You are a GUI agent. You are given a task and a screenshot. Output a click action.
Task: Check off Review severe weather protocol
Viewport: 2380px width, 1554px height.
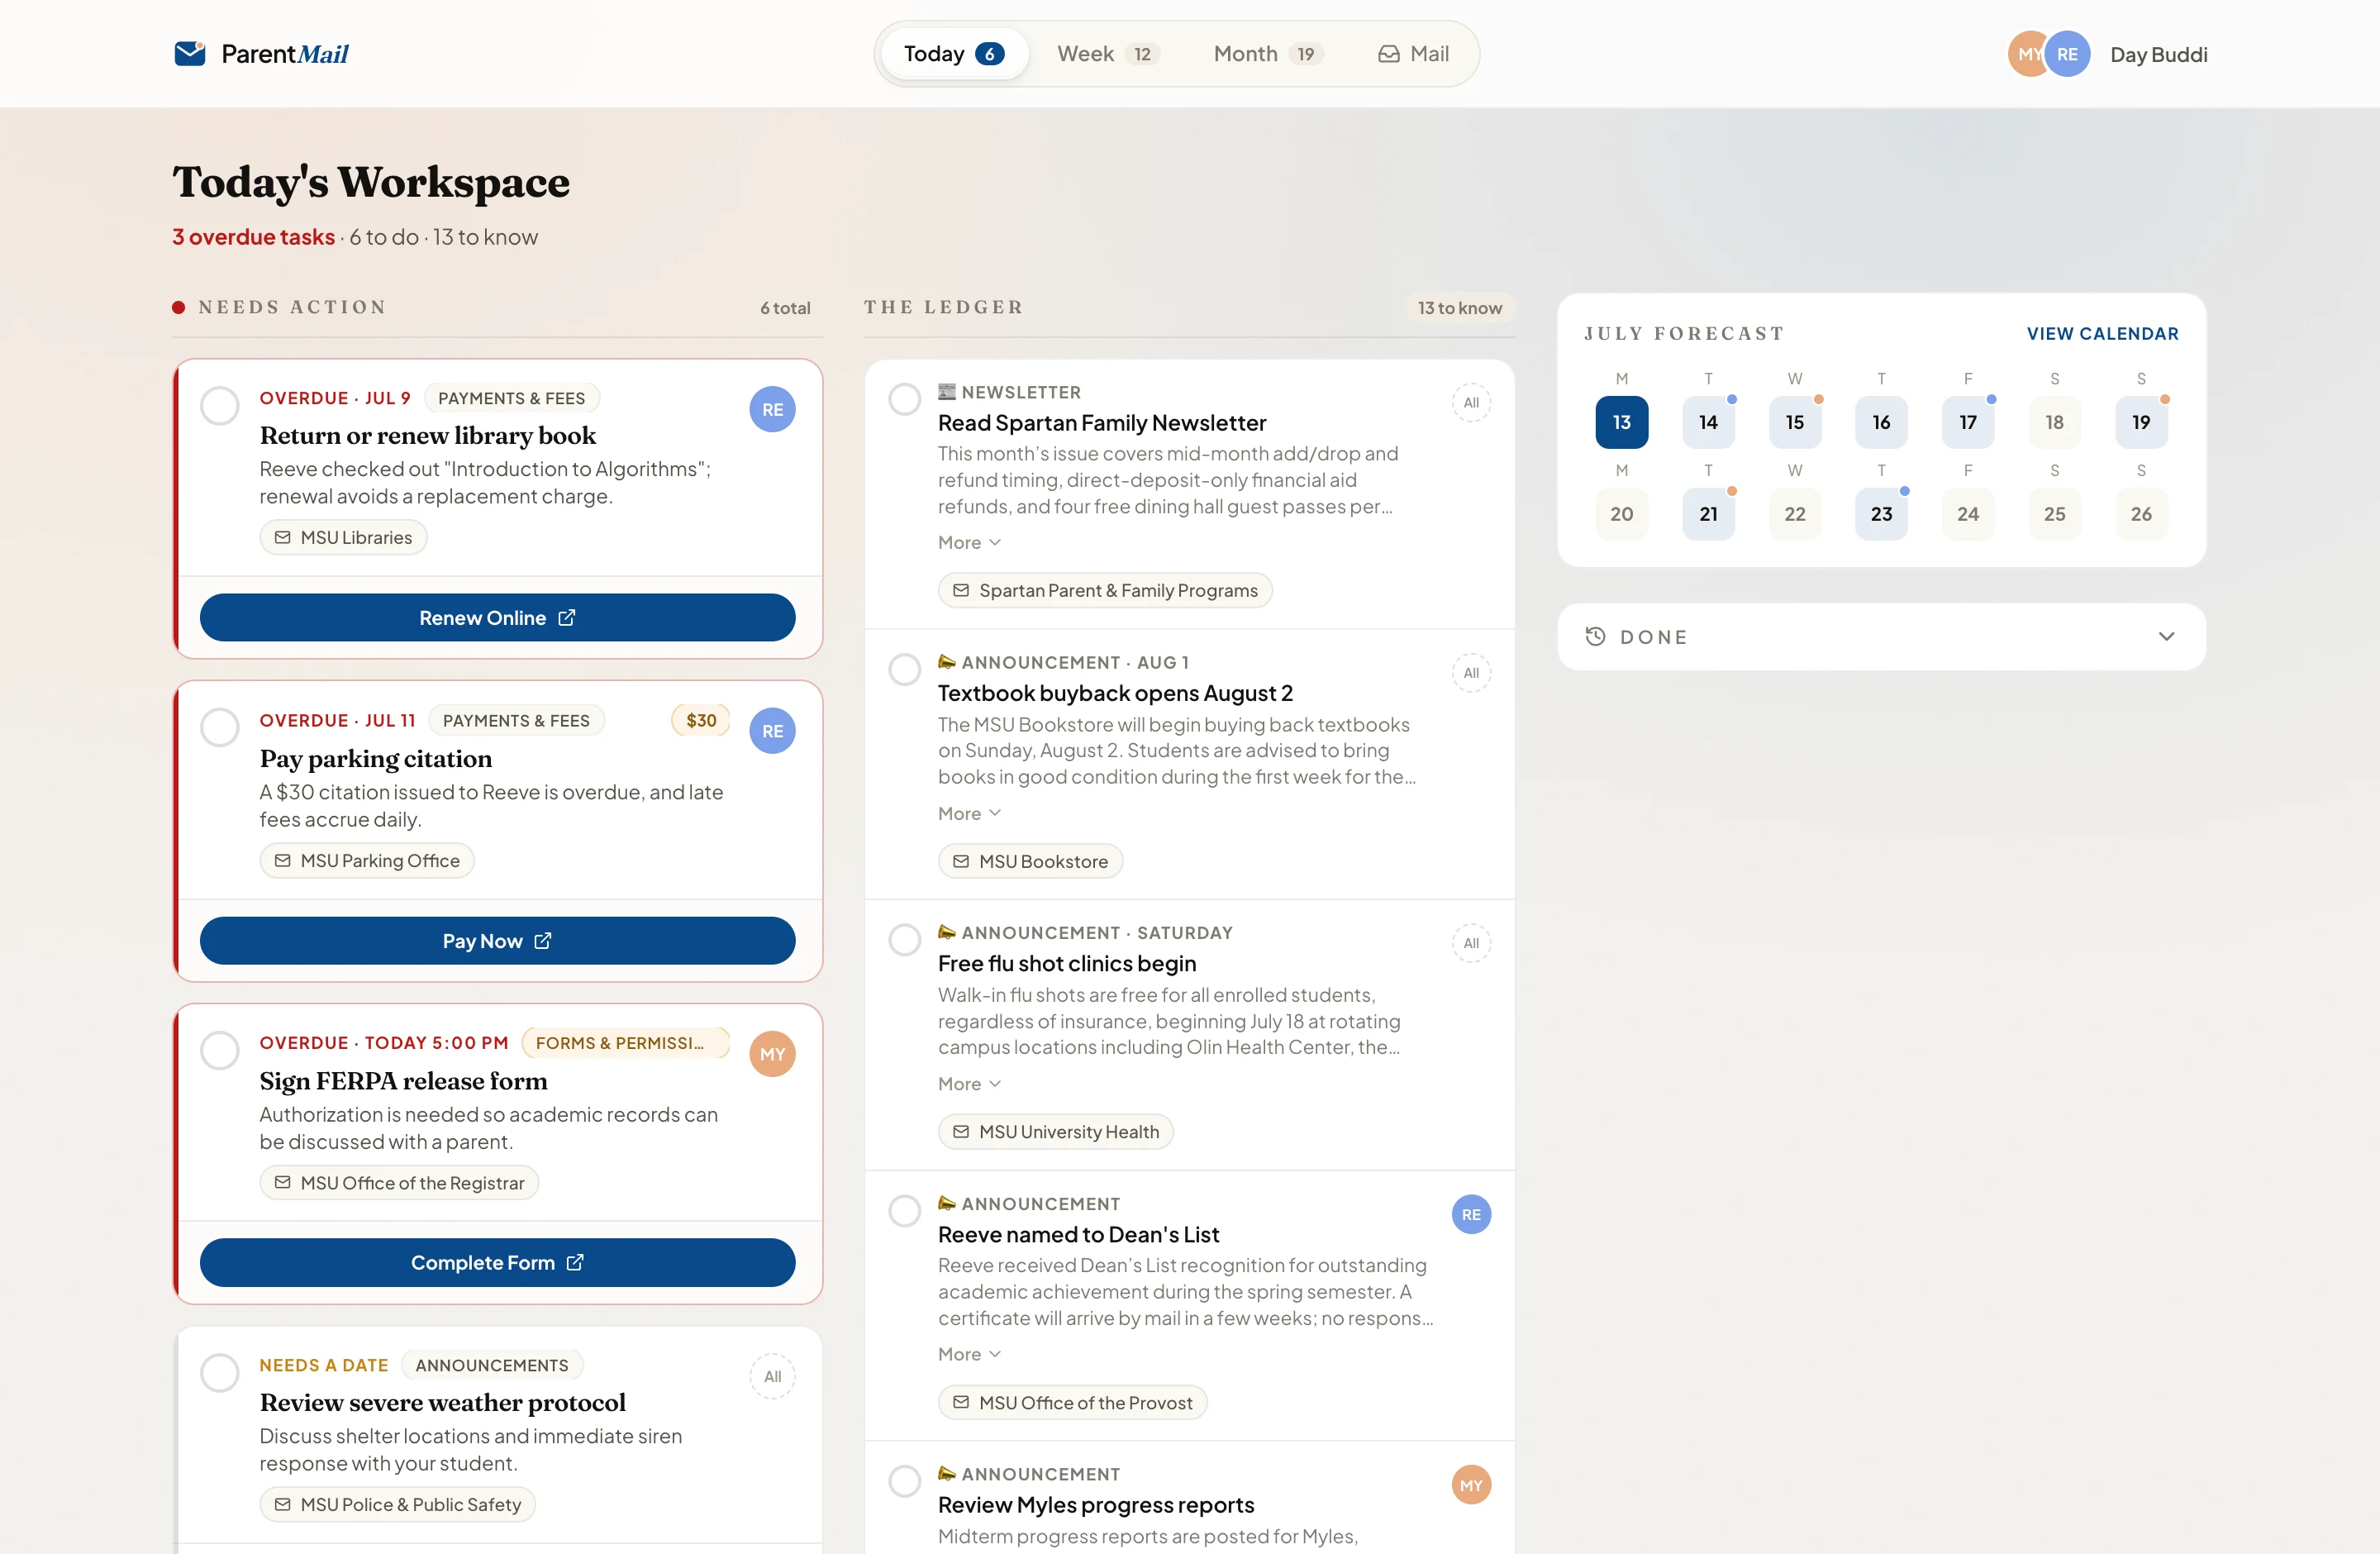(x=220, y=1372)
